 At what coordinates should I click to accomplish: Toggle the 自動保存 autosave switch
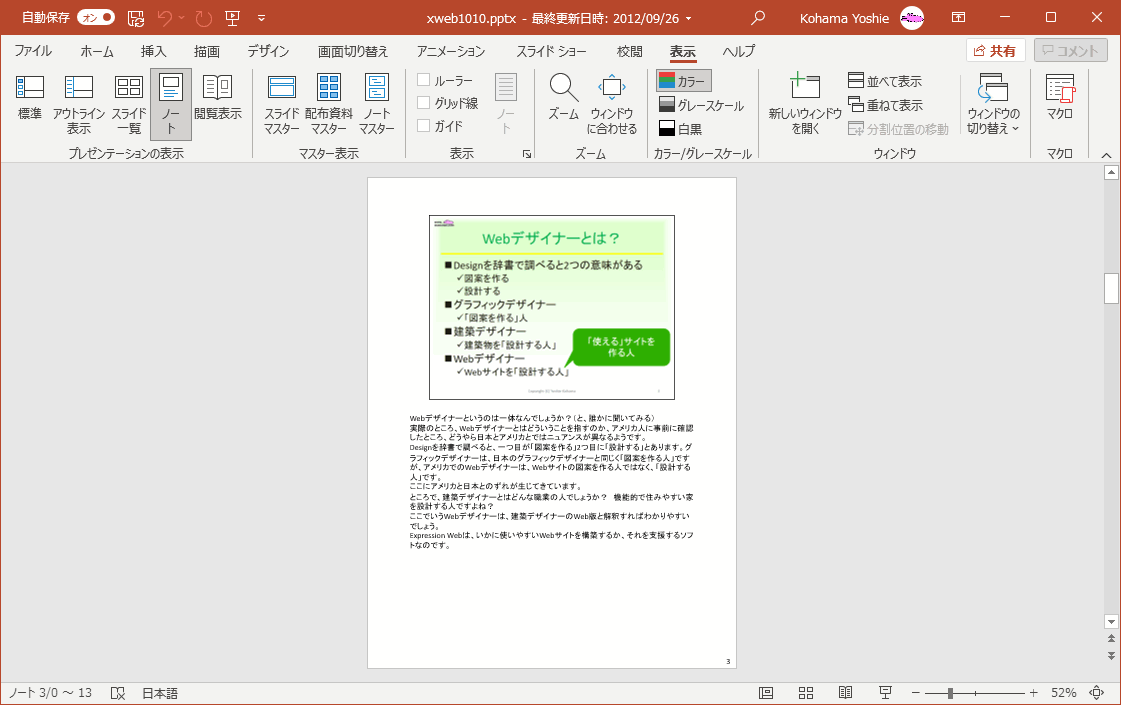click(x=95, y=17)
